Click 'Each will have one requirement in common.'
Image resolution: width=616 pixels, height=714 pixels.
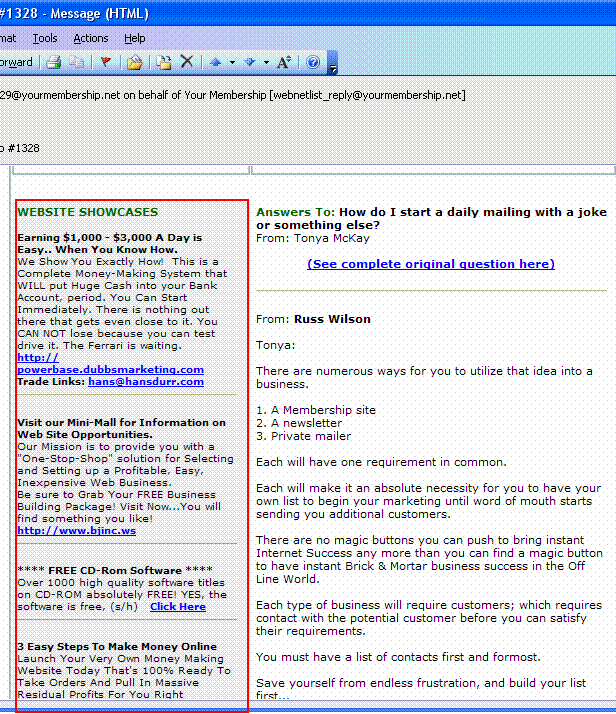(x=381, y=462)
